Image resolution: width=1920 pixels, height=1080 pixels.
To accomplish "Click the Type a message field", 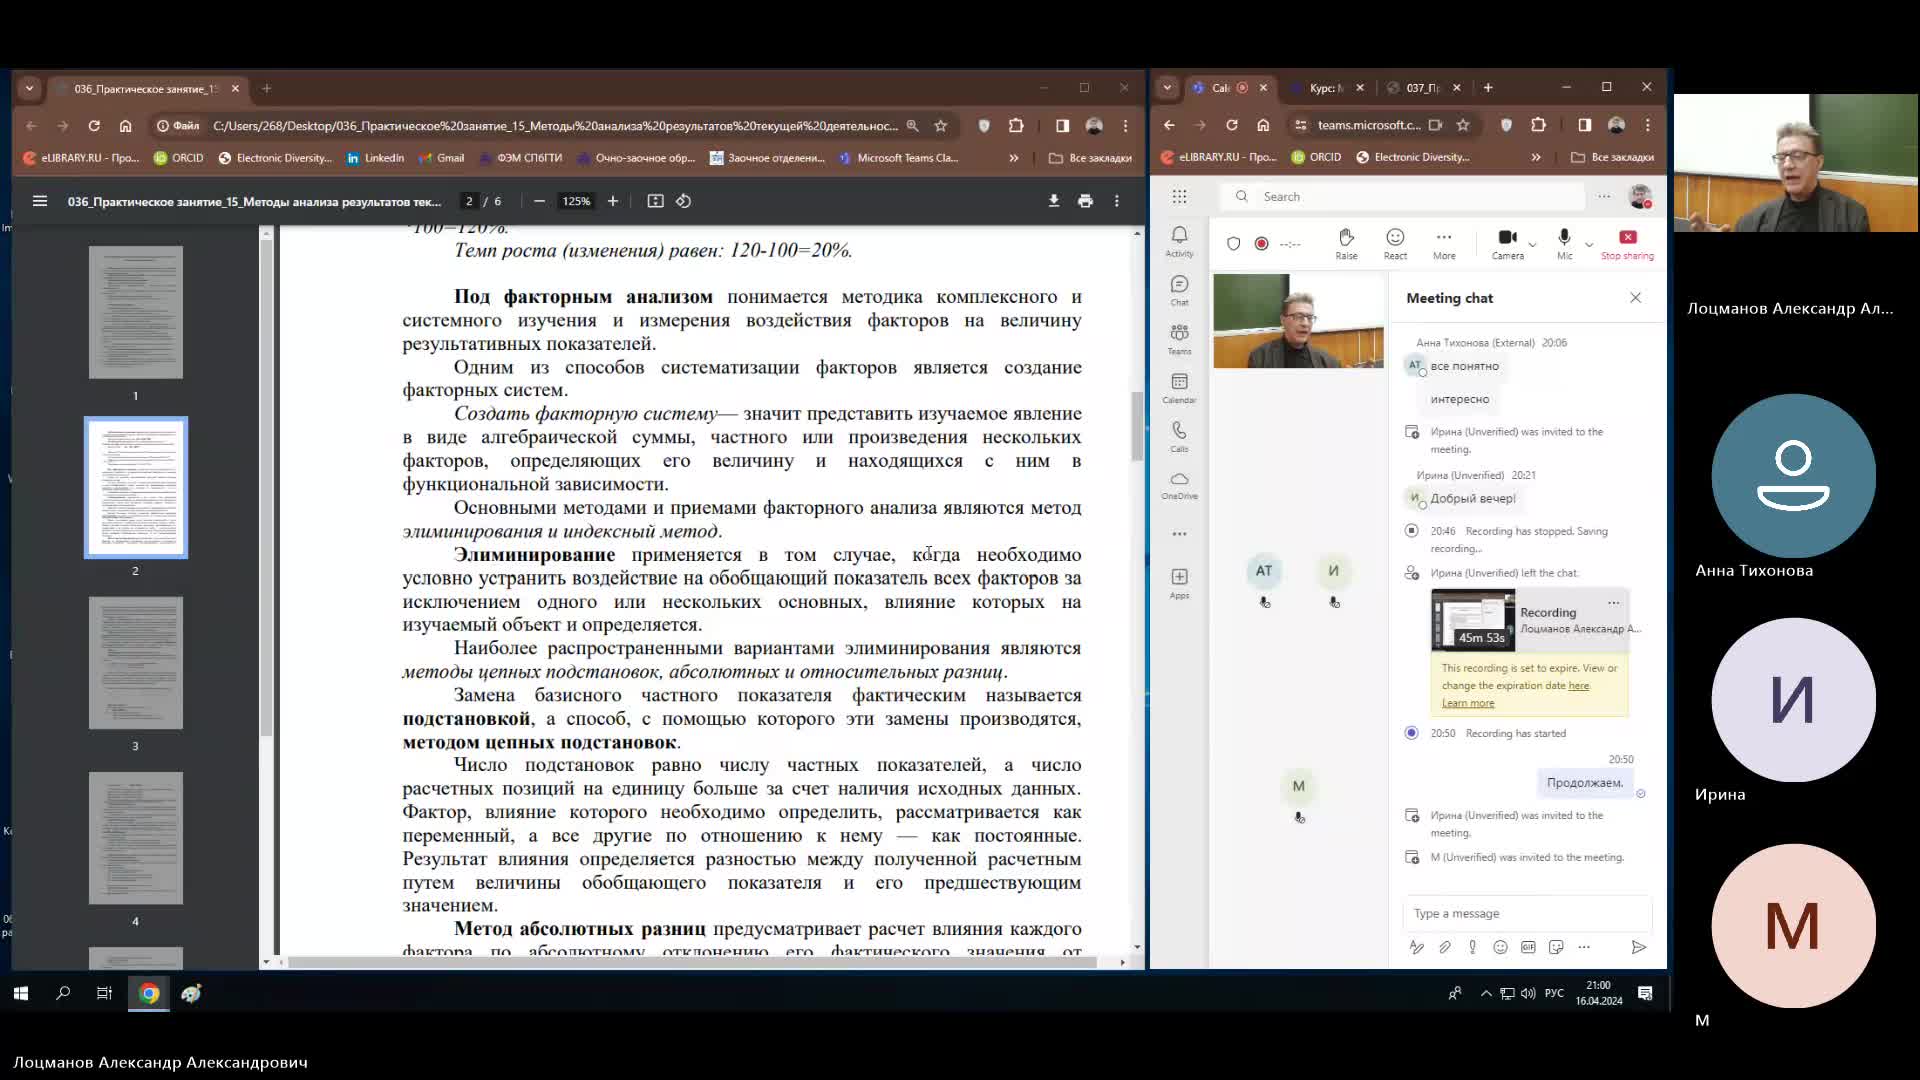I will coord(1528,913).
